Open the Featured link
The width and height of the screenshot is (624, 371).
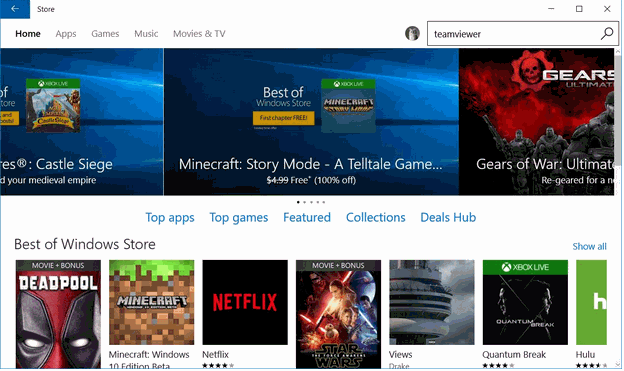(x=307, y=217)
